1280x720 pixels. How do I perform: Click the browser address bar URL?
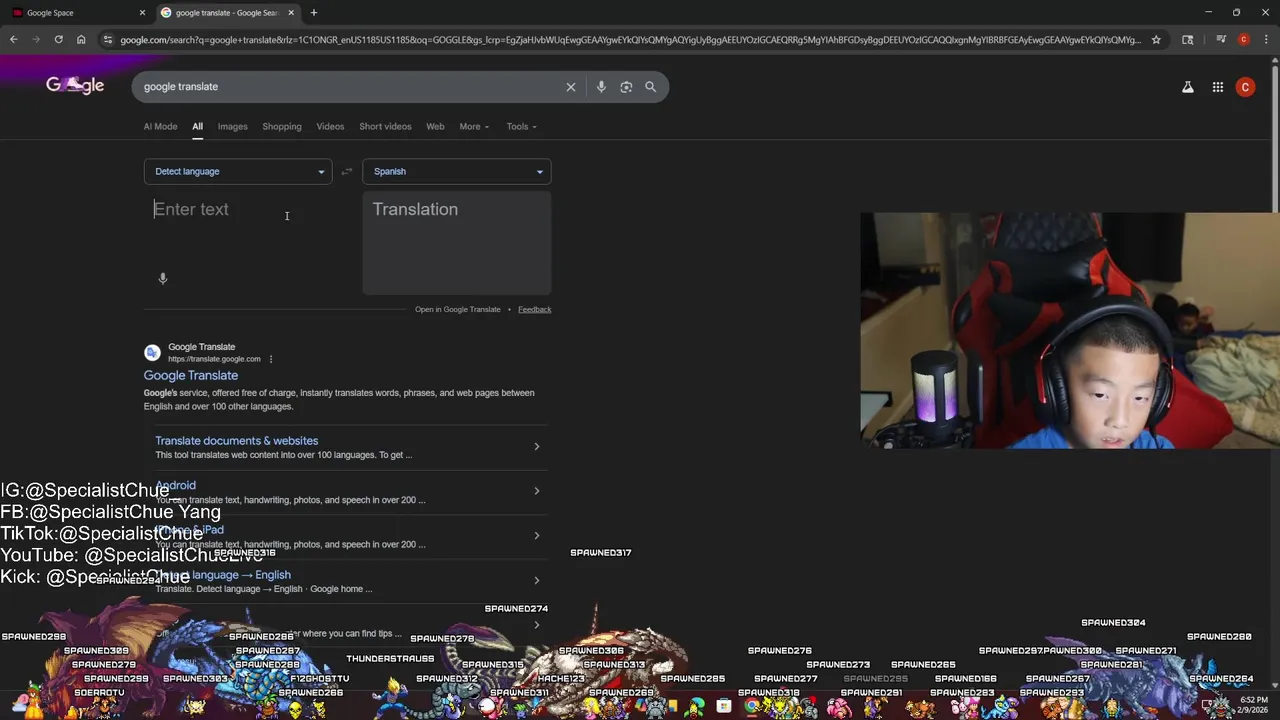(630, 40)
